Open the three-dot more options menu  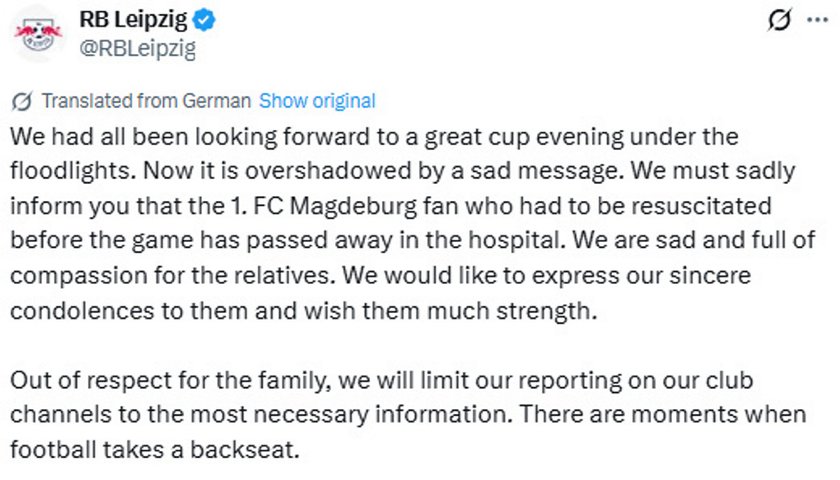817,21
